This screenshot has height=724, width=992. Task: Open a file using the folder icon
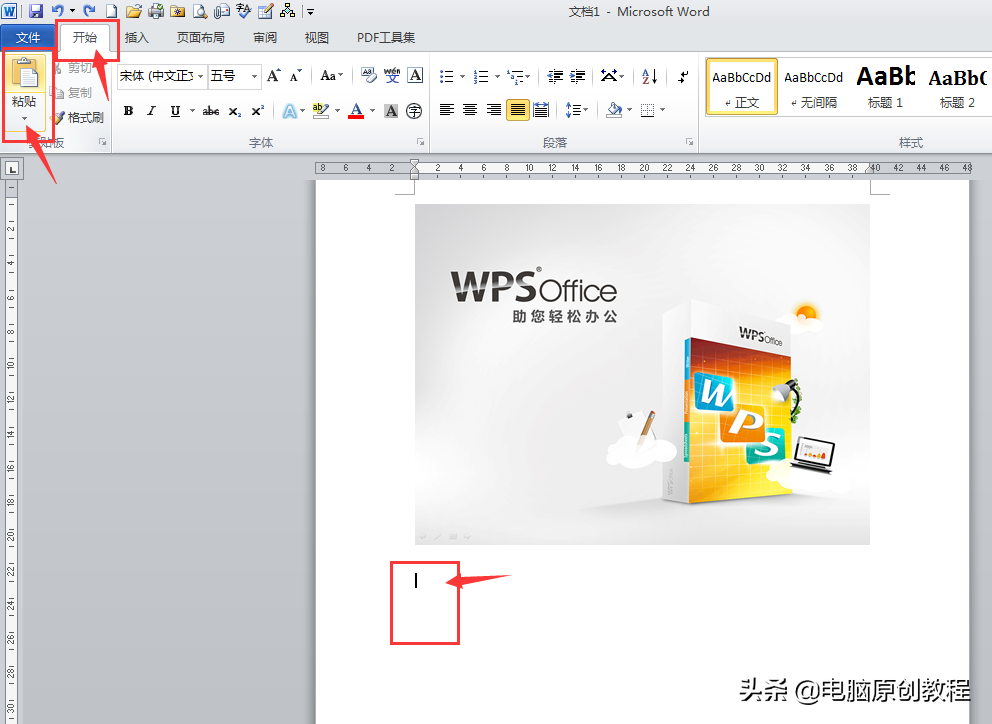point(133,11)
